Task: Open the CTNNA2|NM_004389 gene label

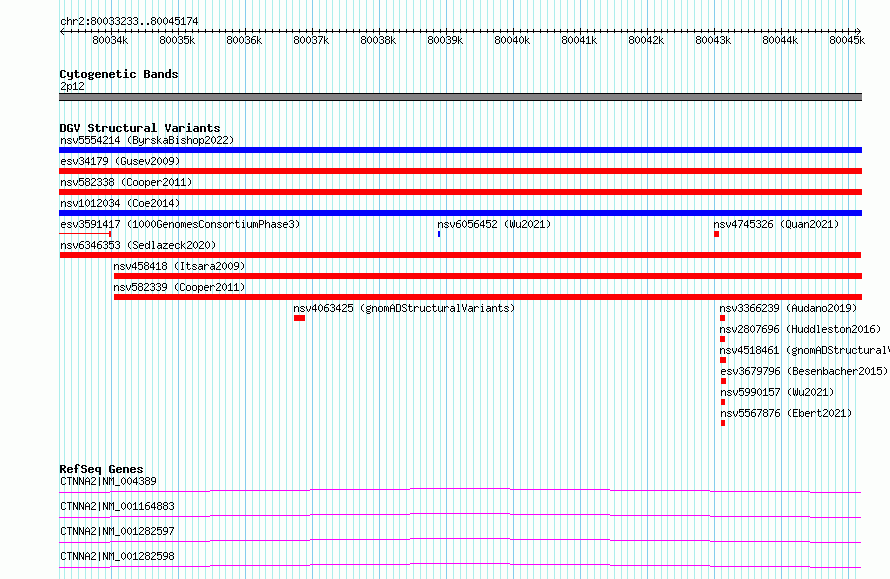Action: (x=108, y=481)
